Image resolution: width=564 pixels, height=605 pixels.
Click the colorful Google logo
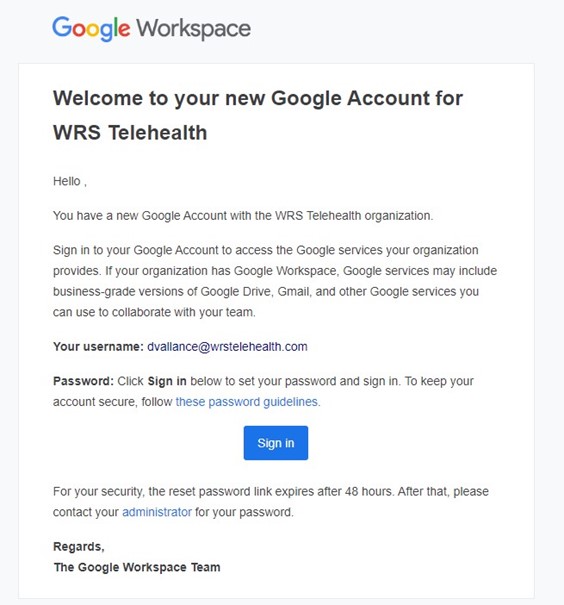coord(91,29)
